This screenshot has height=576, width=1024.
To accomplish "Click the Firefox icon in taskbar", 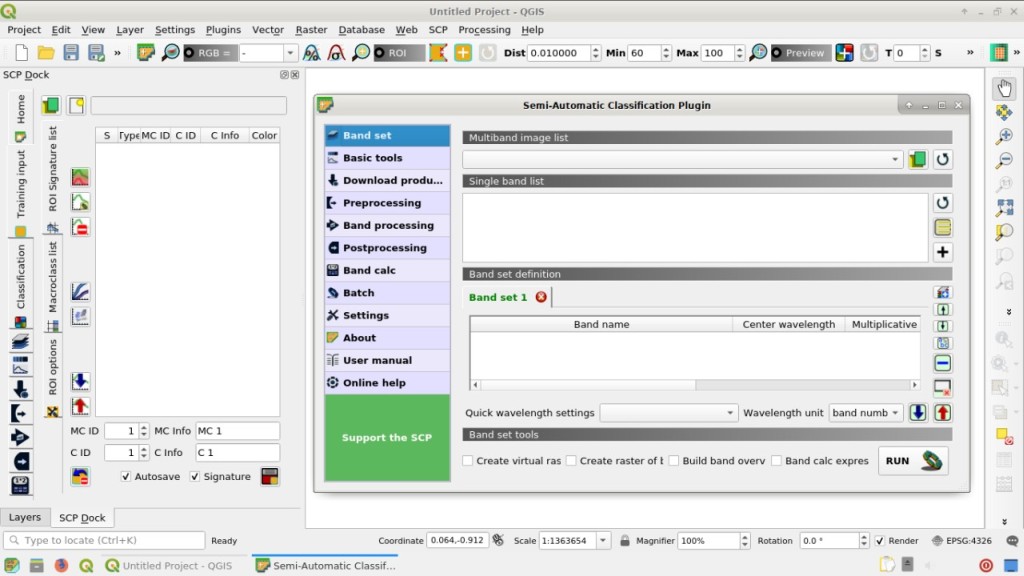I will (x=61, y=566).
